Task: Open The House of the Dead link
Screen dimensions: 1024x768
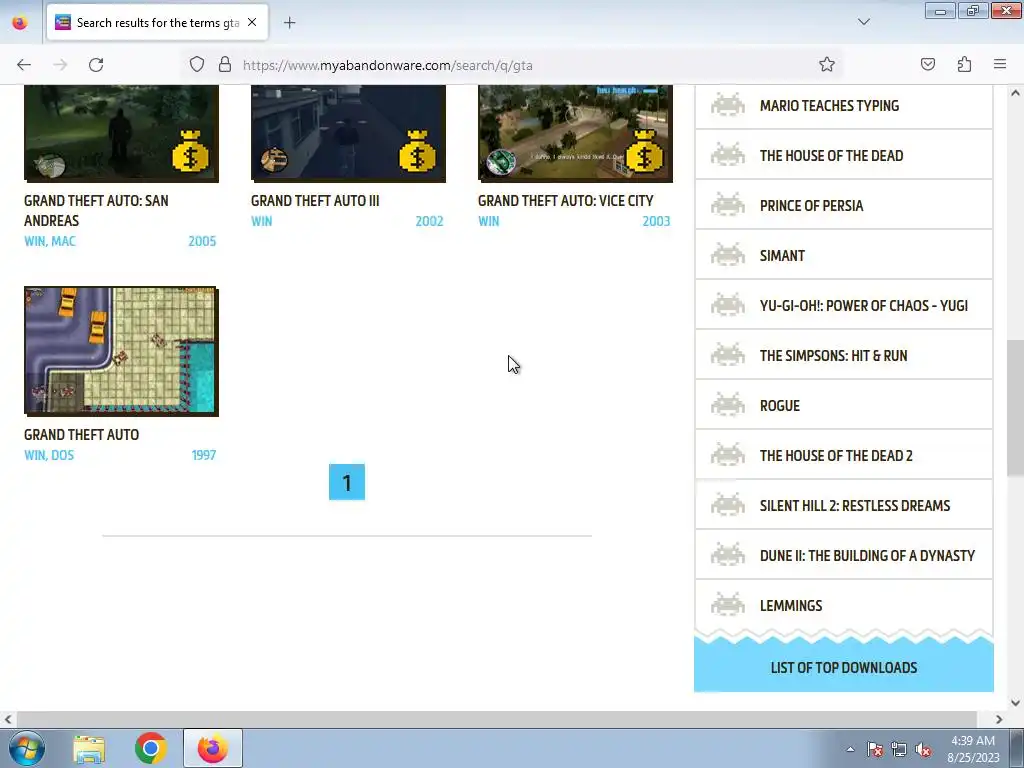Action: tap(831, 155)
